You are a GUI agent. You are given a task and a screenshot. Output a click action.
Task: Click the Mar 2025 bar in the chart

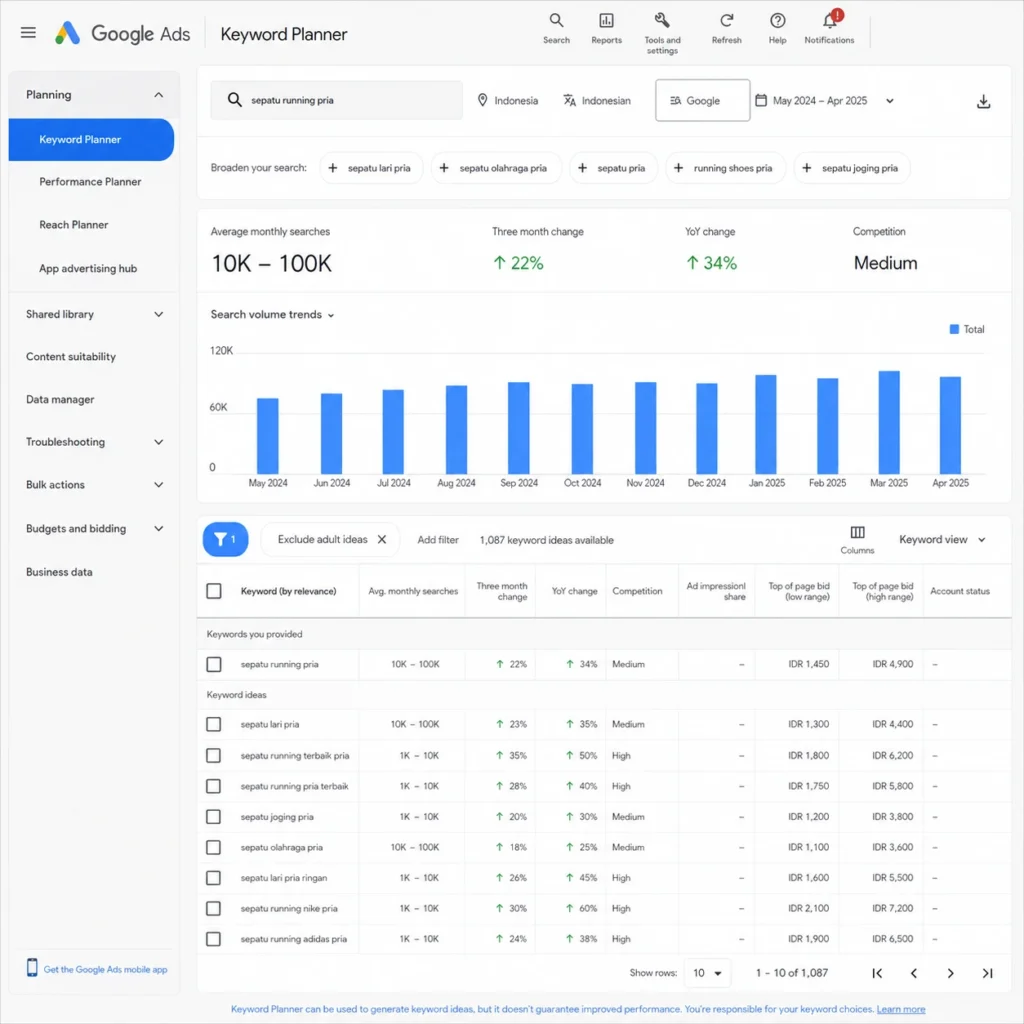[889, 422]
